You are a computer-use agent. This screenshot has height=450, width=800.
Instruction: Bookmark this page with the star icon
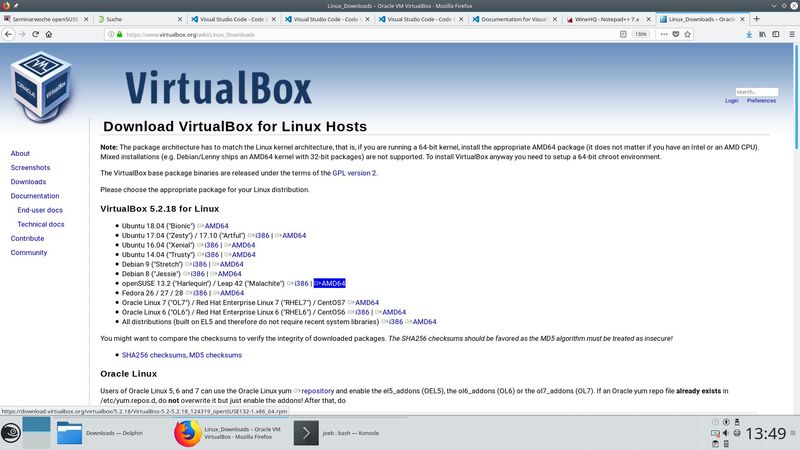click(x=687, y=34)
